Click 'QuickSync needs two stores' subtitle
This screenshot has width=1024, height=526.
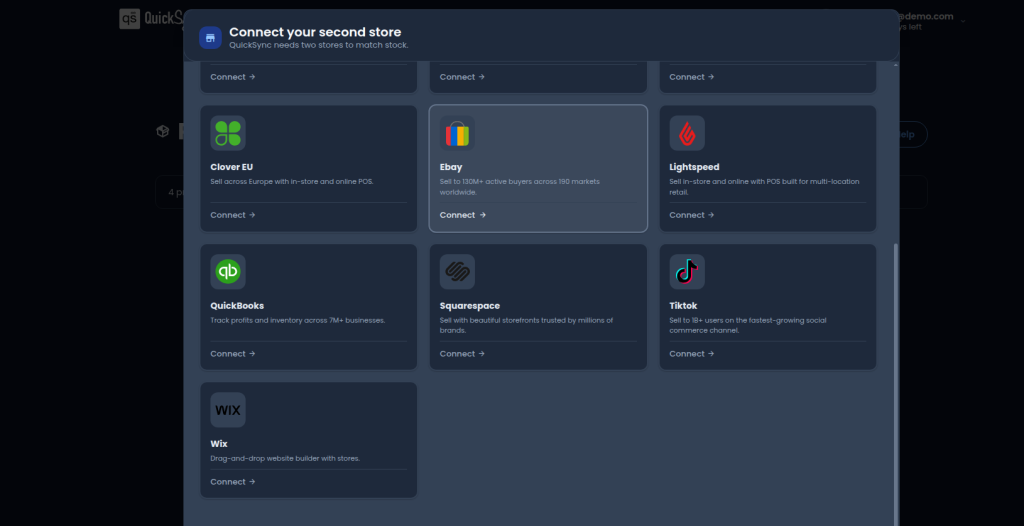click(319, 45)
